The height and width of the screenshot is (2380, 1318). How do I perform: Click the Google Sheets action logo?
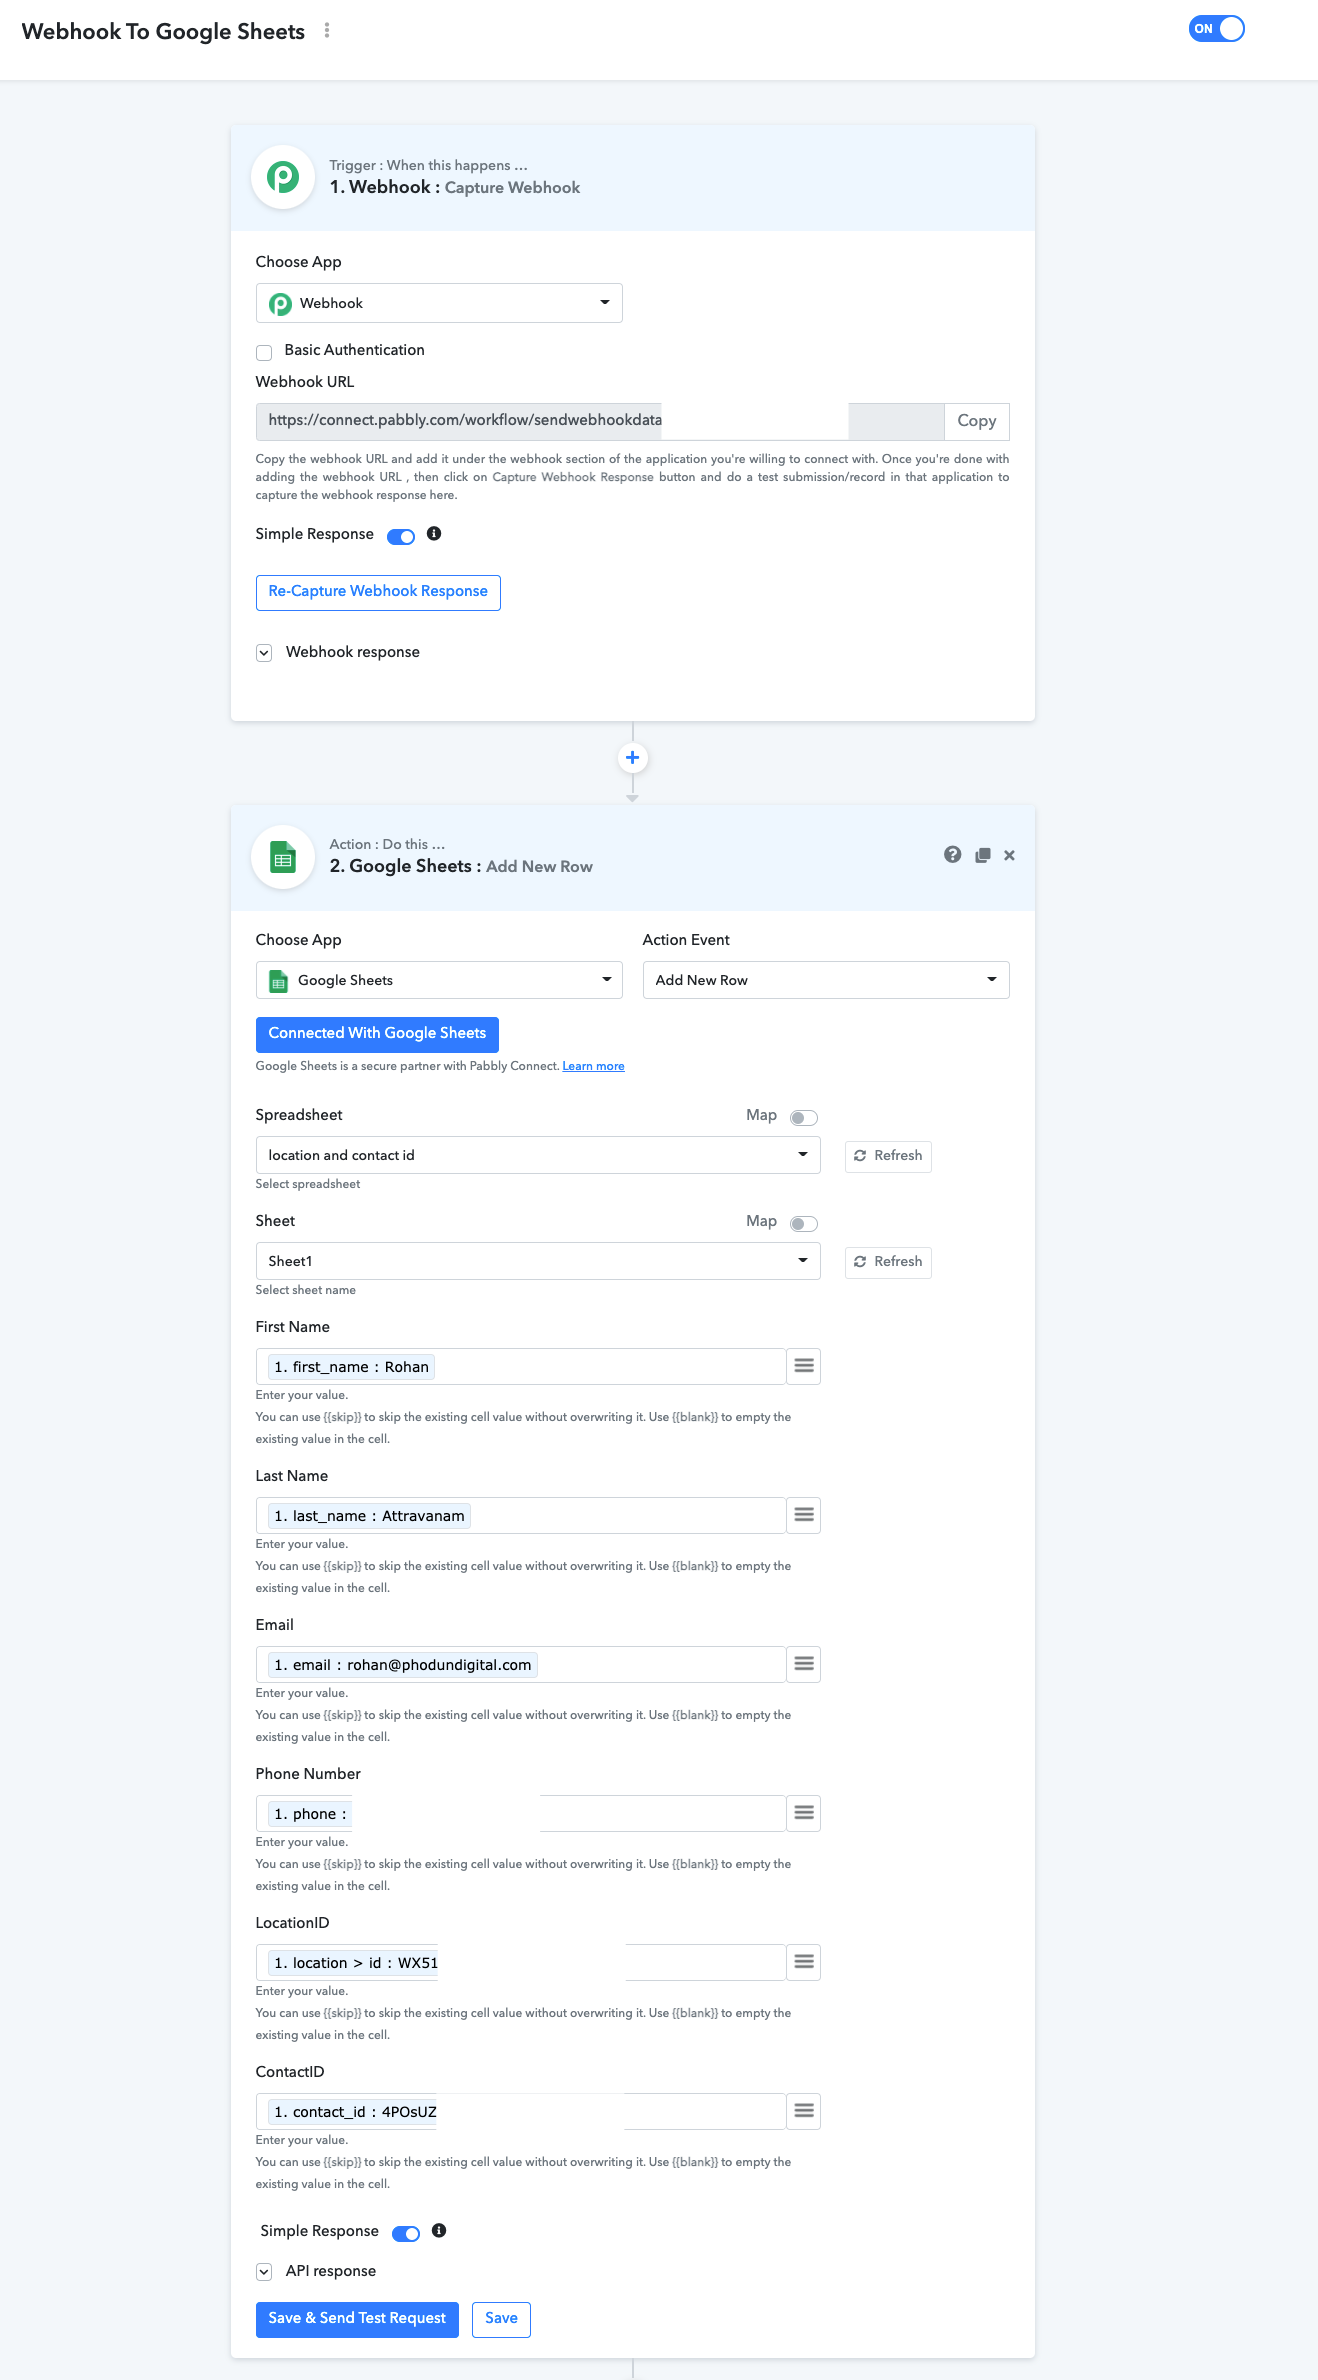click(x=283, y=857)
